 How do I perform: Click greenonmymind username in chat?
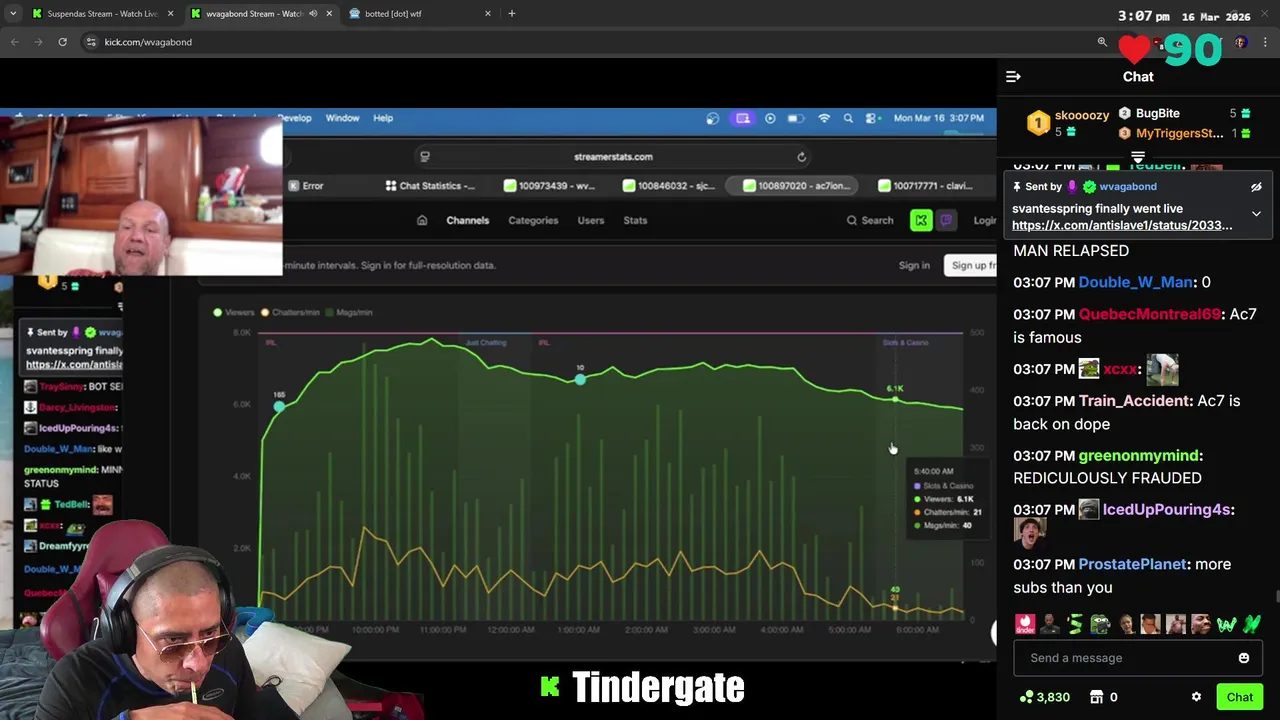[1139, 456]
